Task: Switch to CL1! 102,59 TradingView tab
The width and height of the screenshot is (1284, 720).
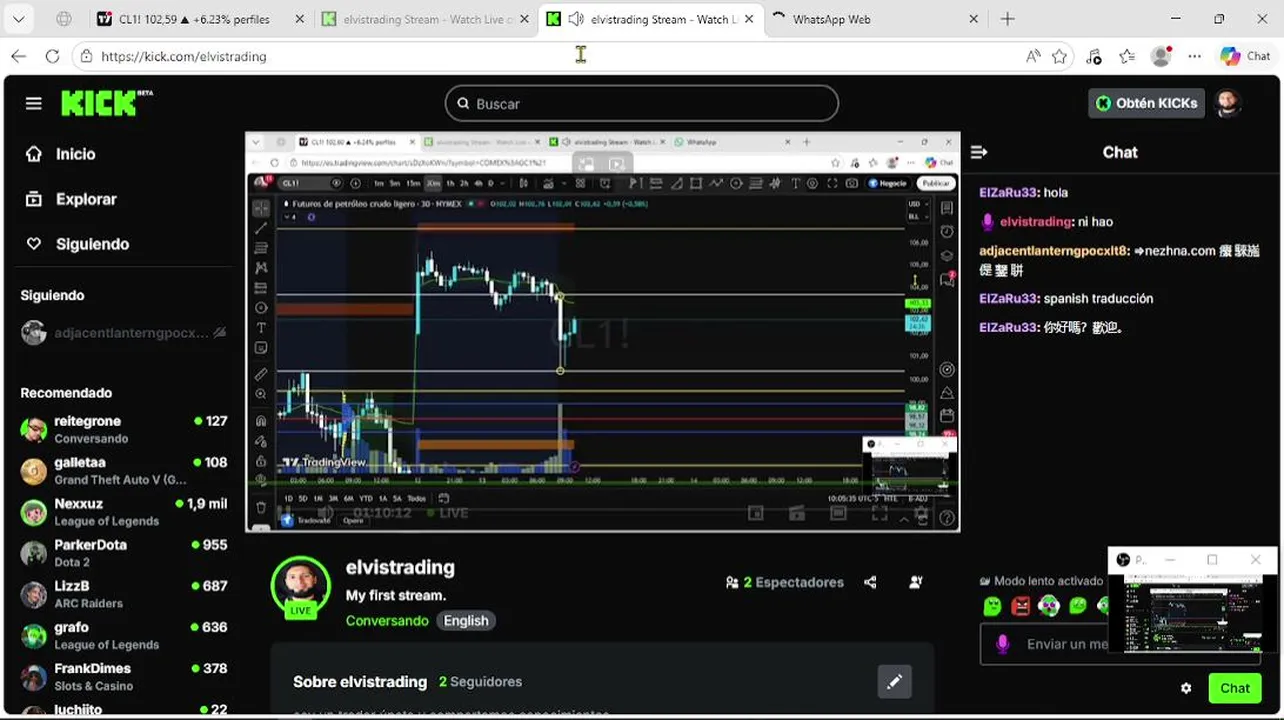Action: (x=198, y=19)
